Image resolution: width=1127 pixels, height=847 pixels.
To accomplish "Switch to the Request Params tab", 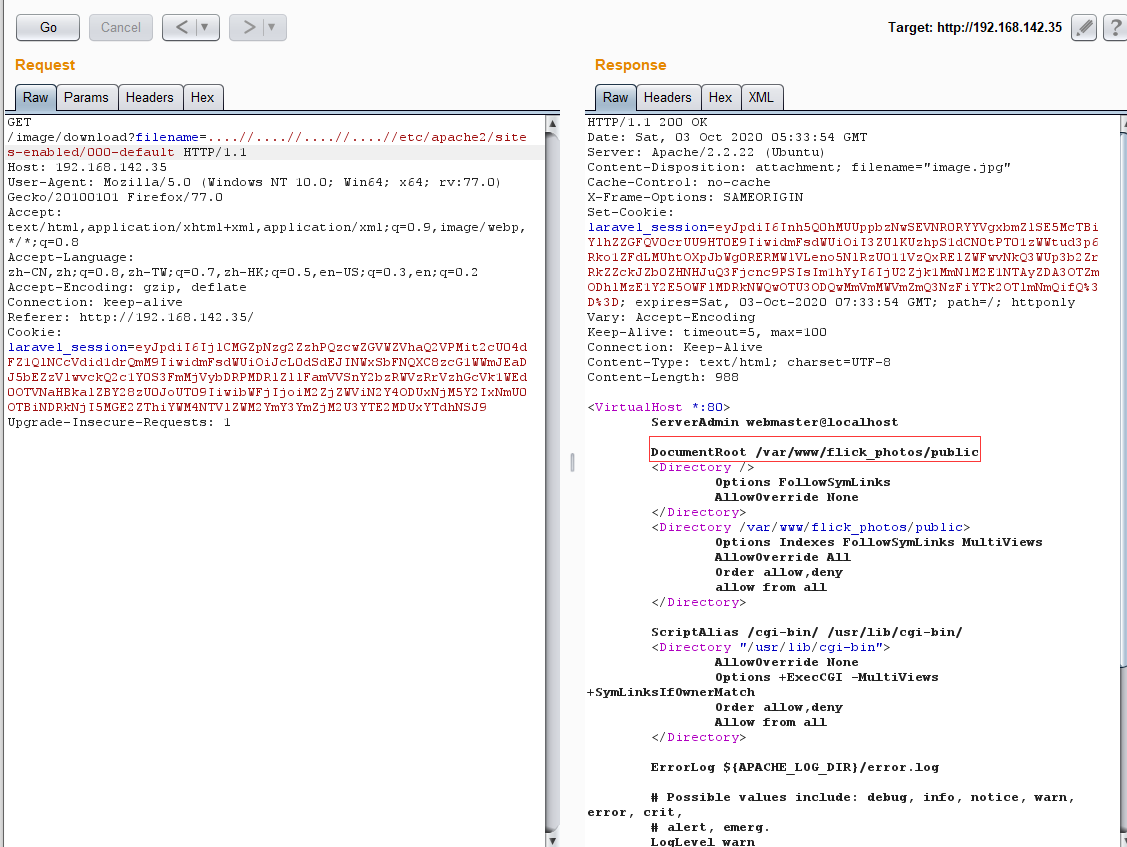I will tap(86, 97).
